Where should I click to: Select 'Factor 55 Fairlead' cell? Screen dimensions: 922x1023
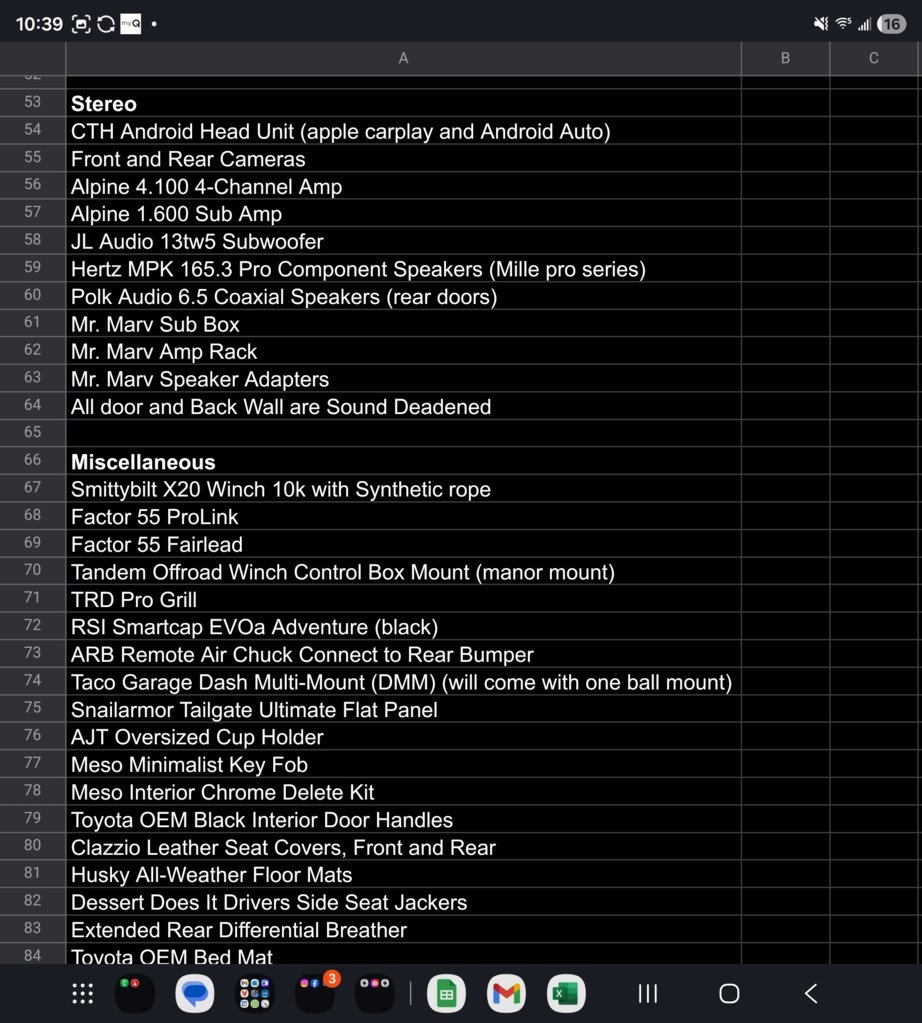403,543
